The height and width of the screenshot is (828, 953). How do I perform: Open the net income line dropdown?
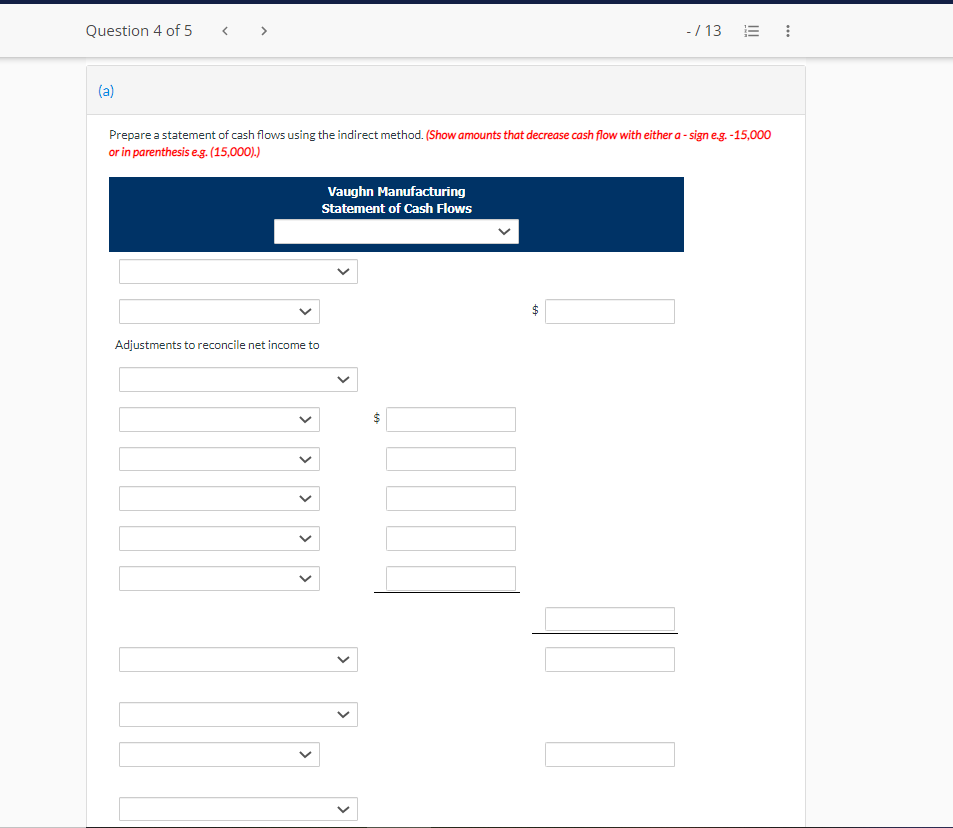[x=219, y=311]
